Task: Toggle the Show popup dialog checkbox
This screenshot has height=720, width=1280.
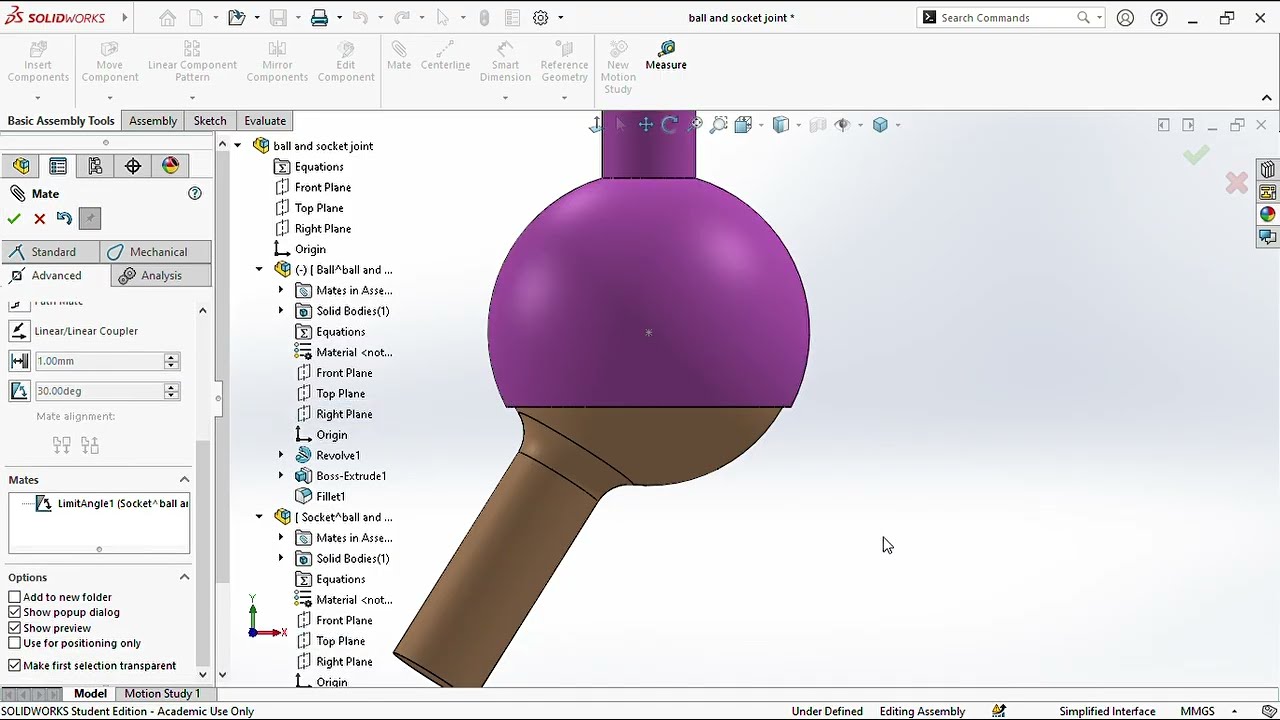Action: click(14, 612)
